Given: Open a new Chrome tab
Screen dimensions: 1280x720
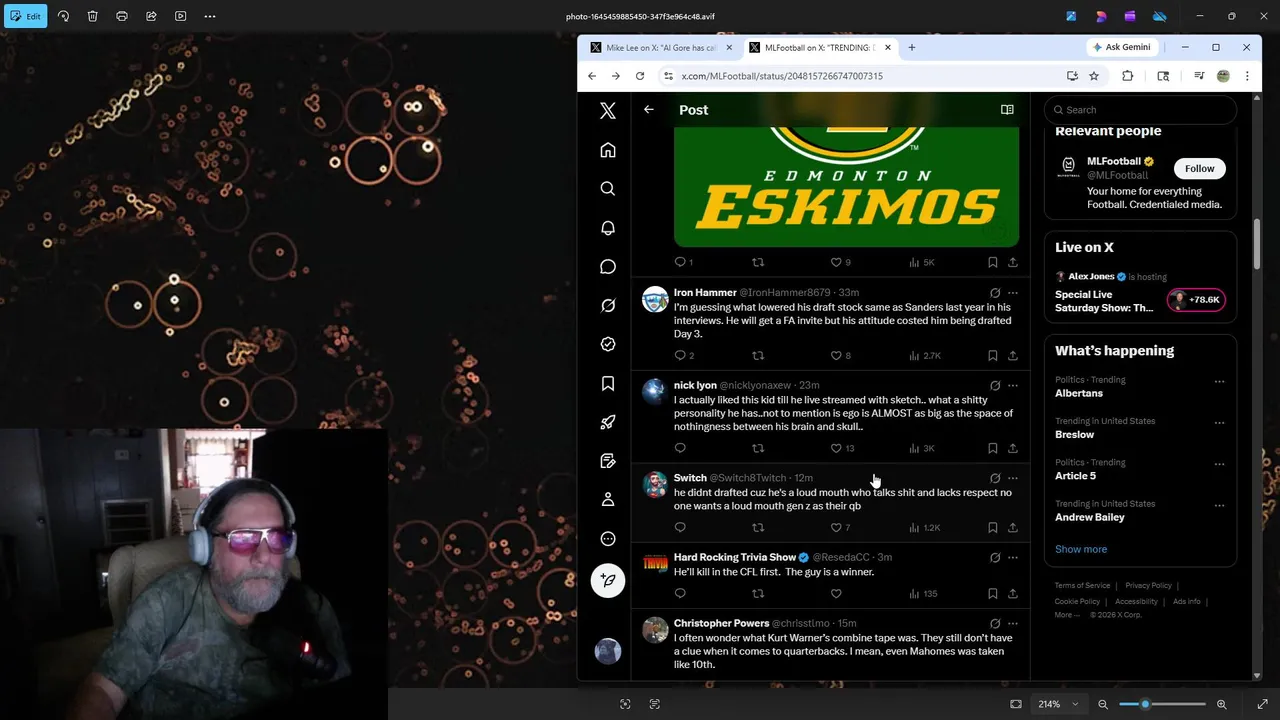Looking at the screenshot, I should 911,47.
